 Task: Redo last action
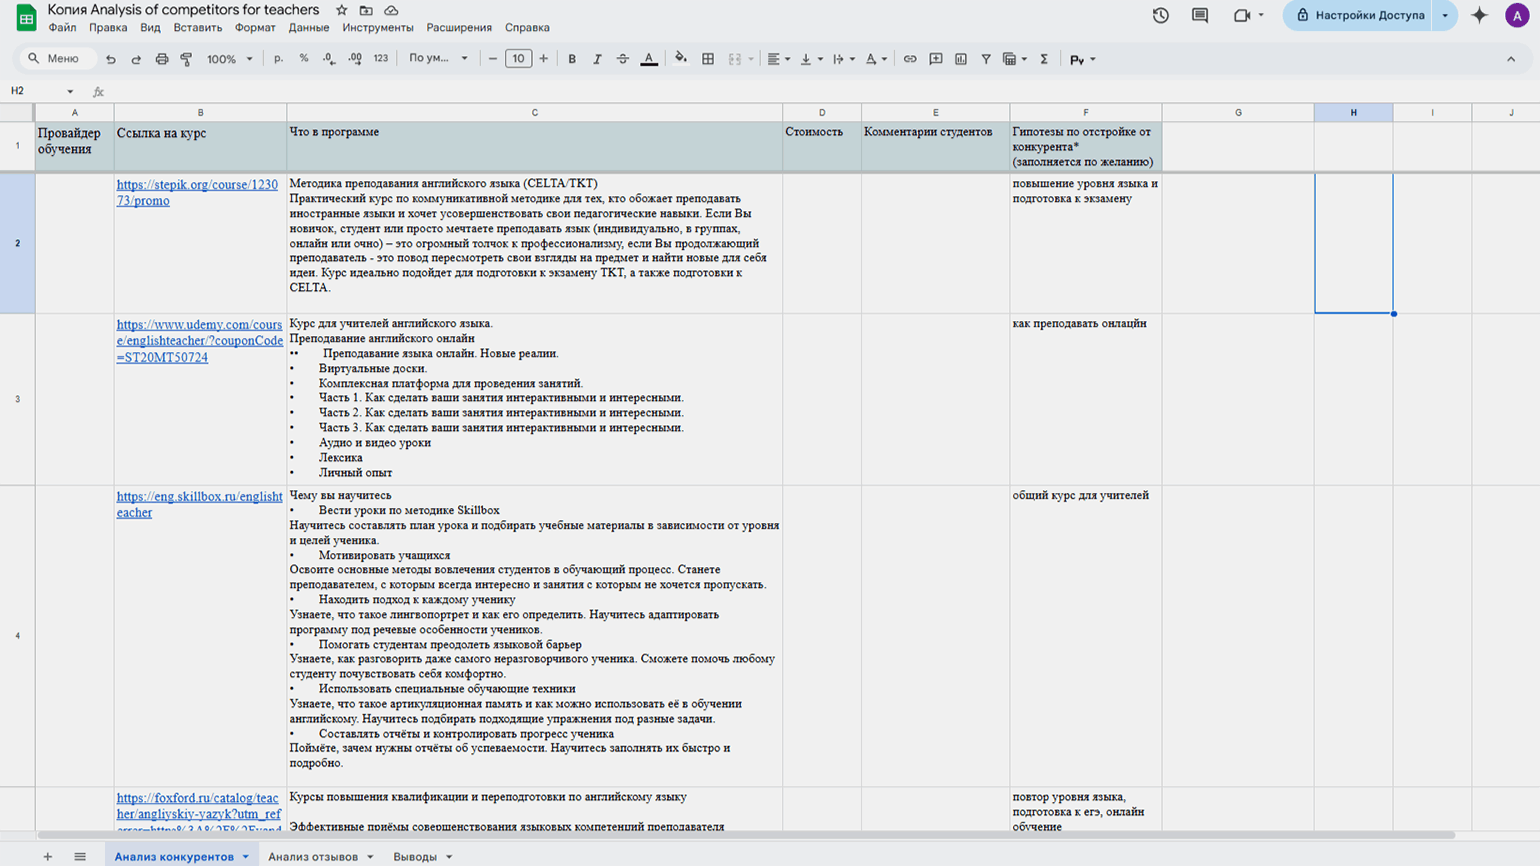136,59
